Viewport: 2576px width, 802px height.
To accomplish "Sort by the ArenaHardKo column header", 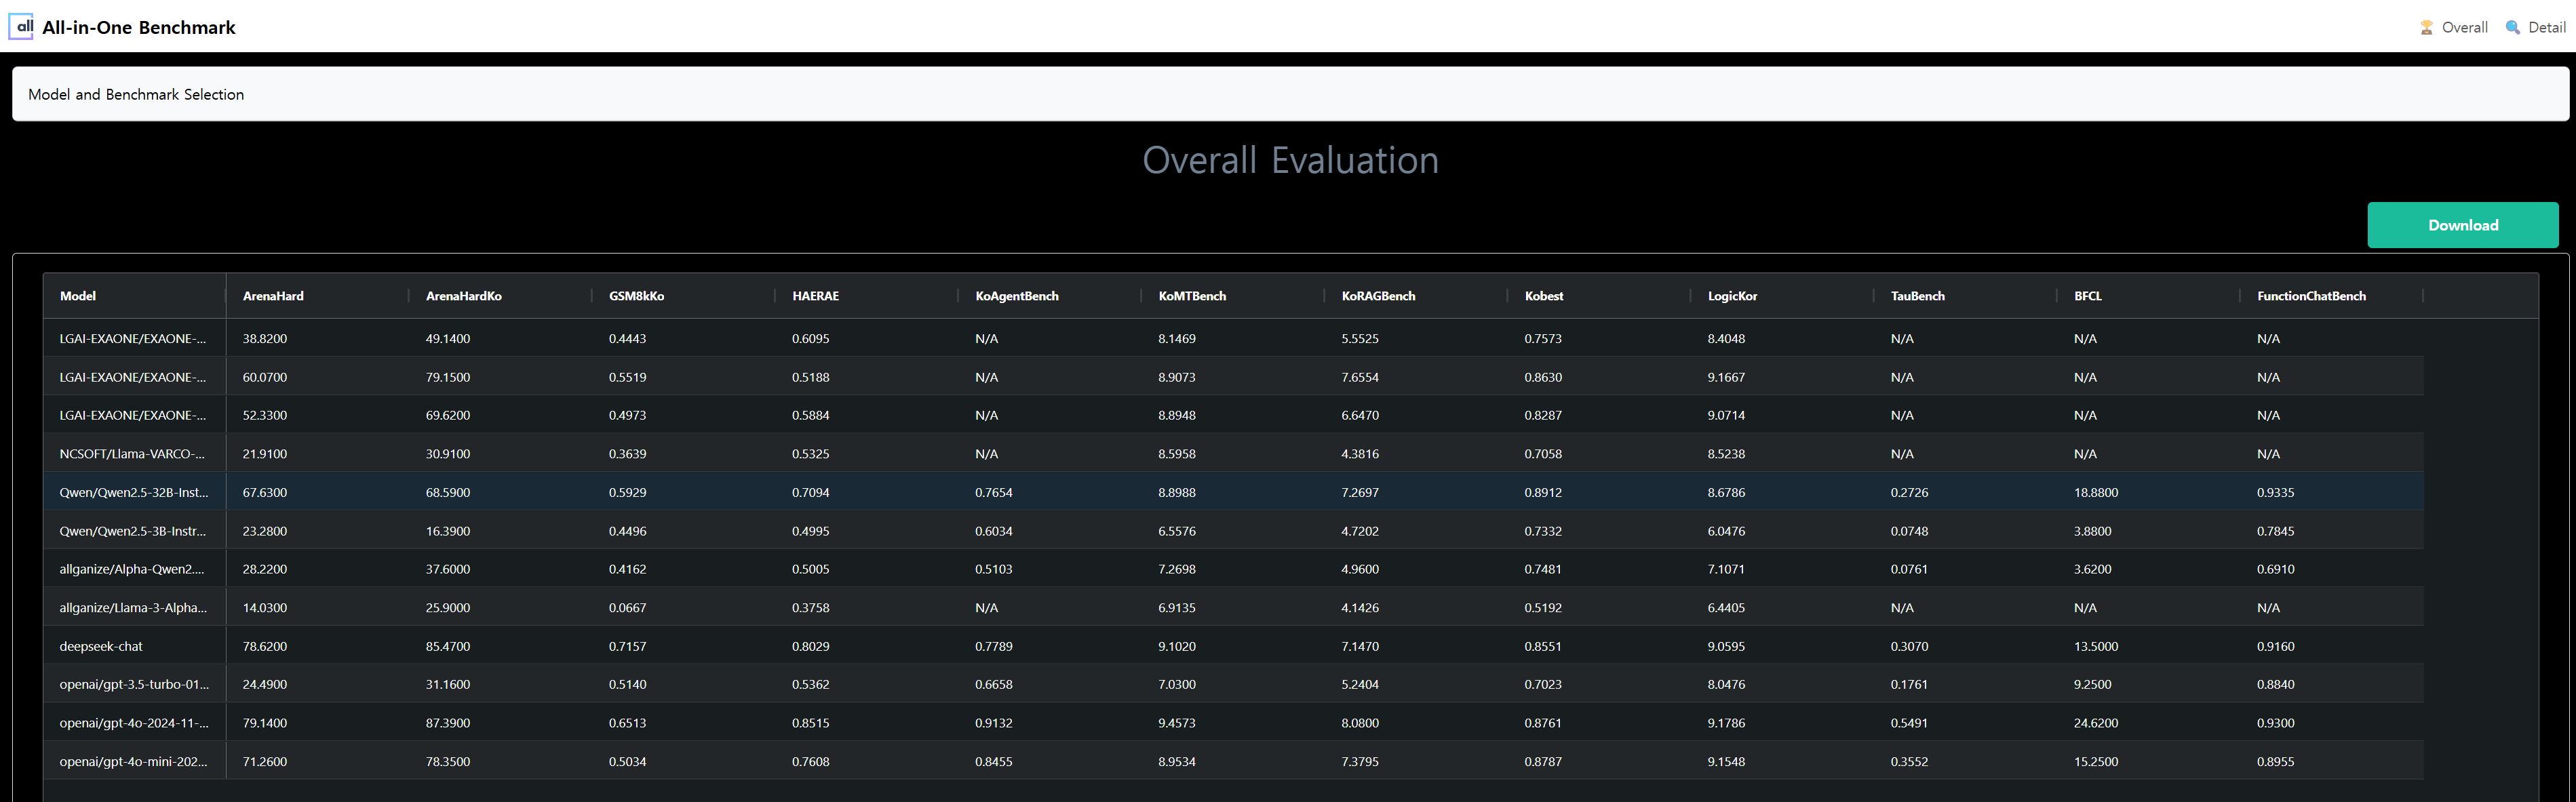I will click(x=463, y=296).
